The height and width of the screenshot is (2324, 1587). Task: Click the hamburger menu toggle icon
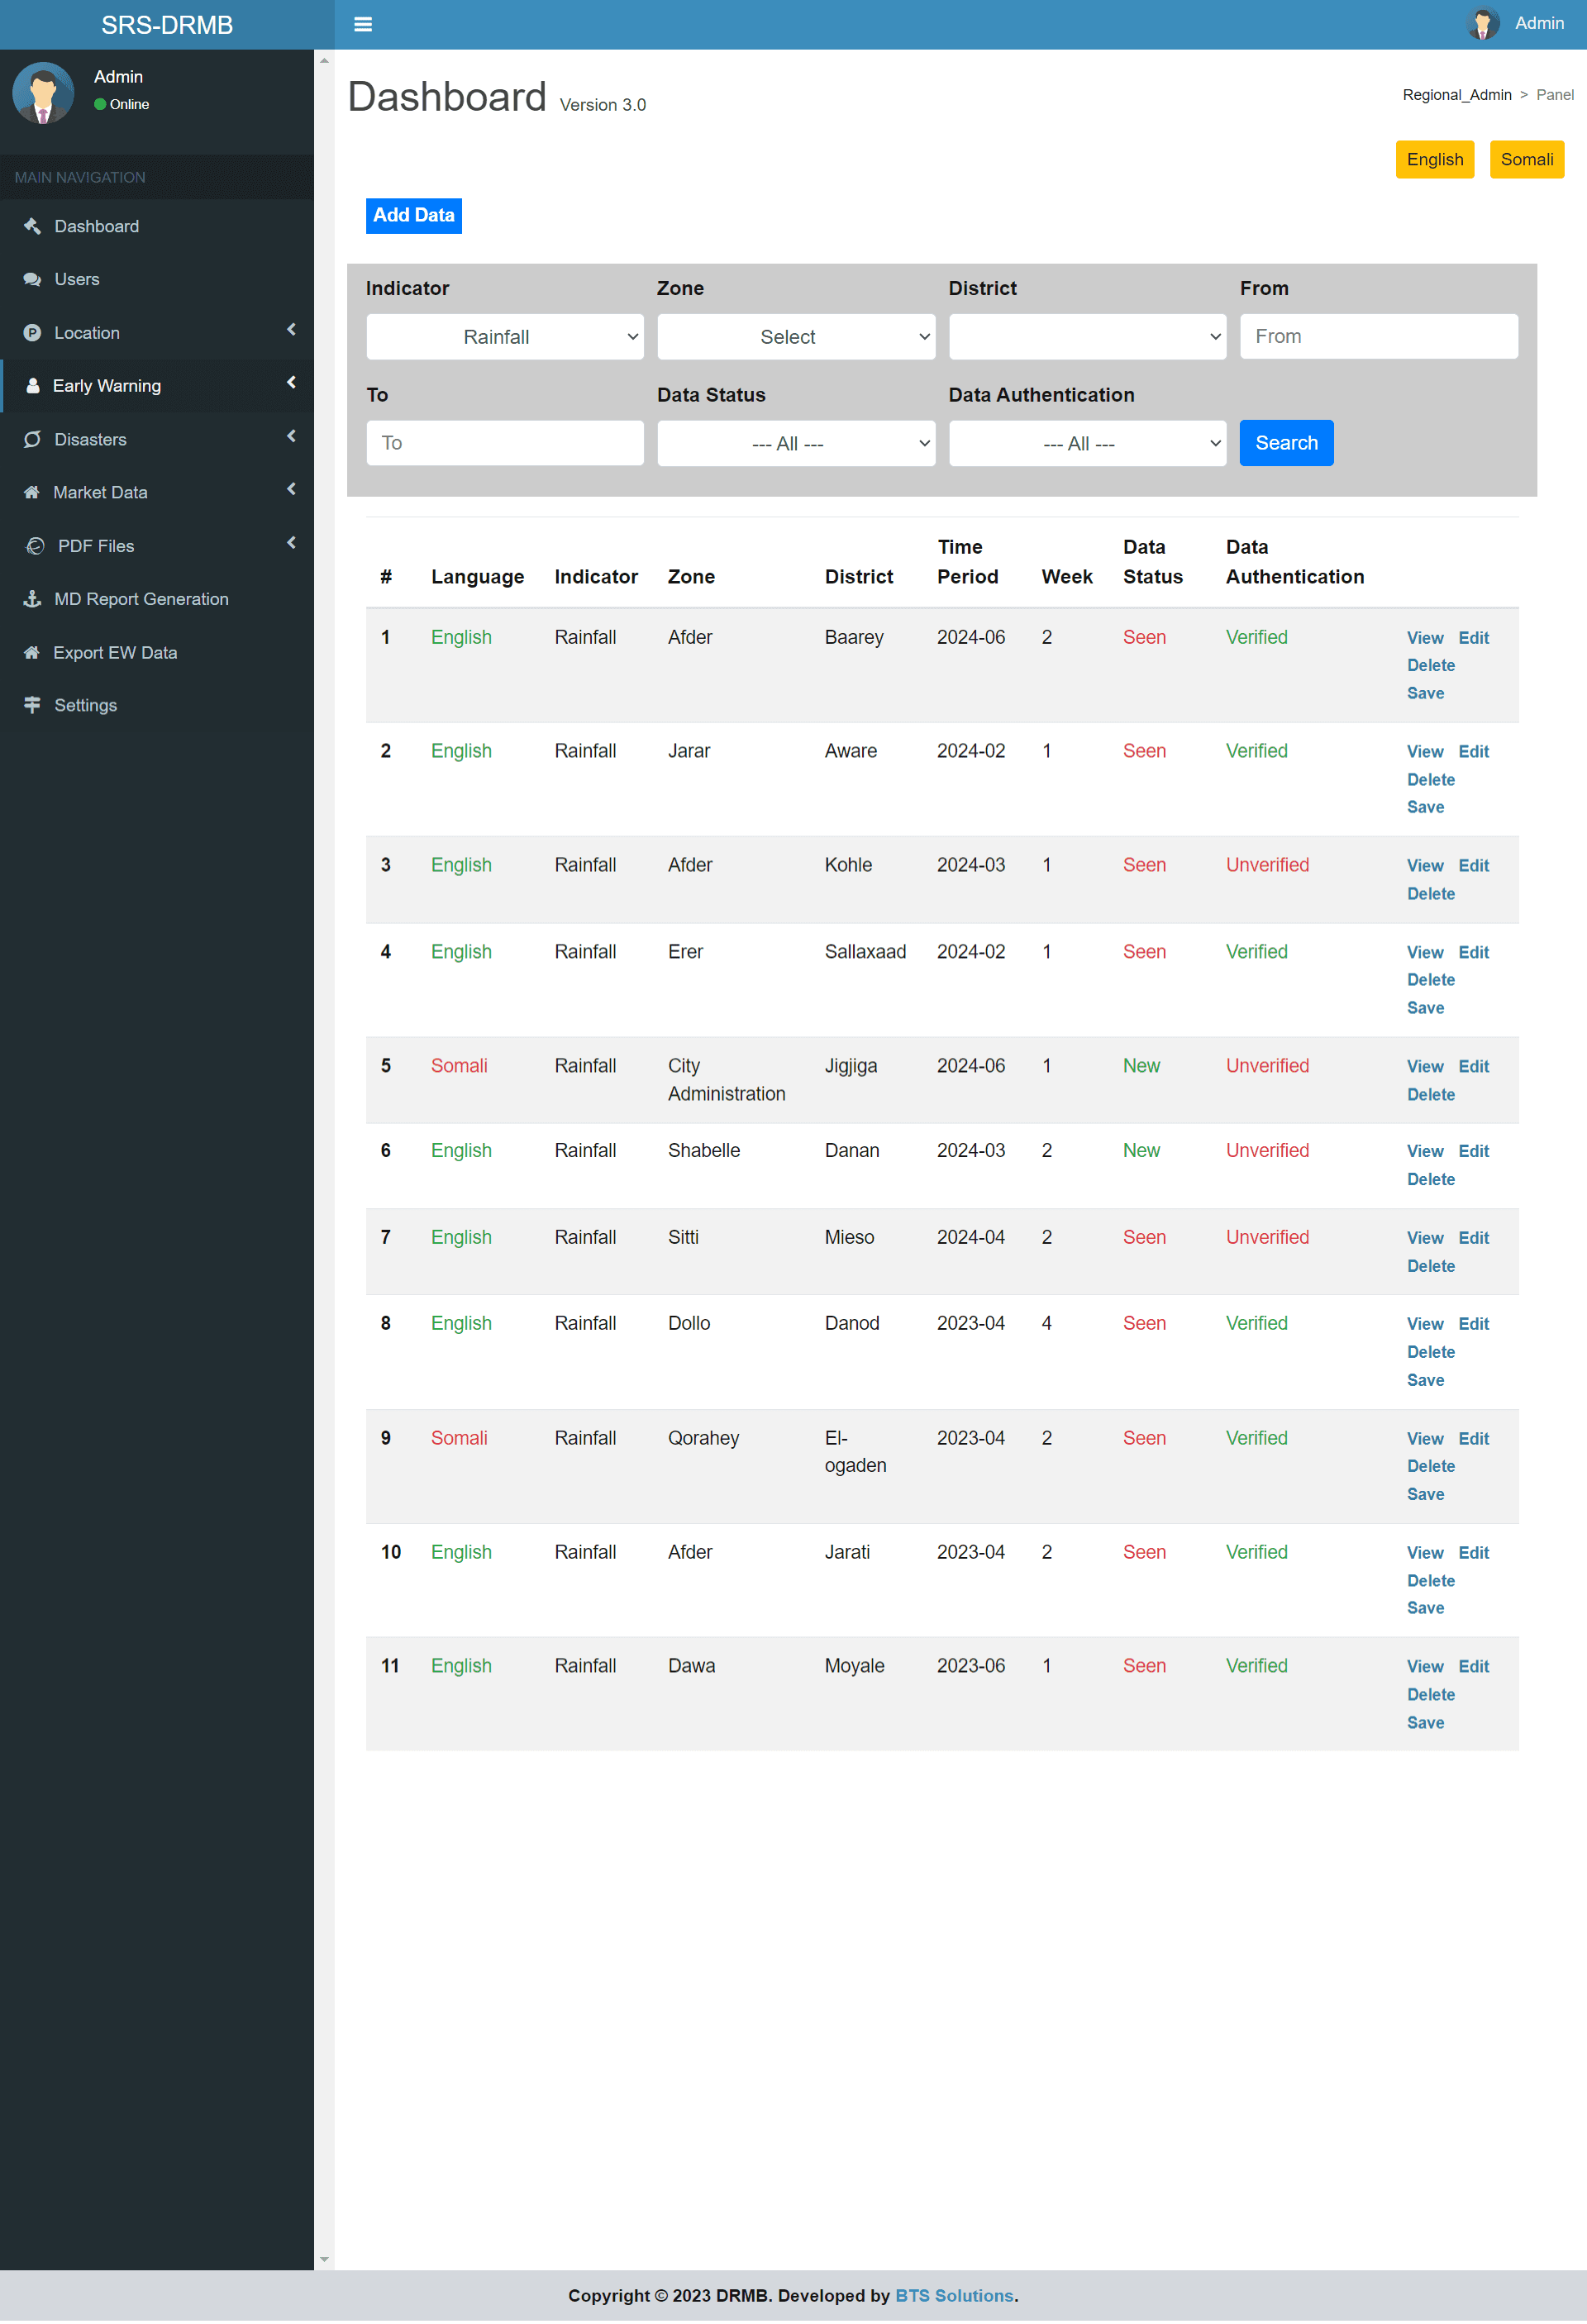click(363, 24)
